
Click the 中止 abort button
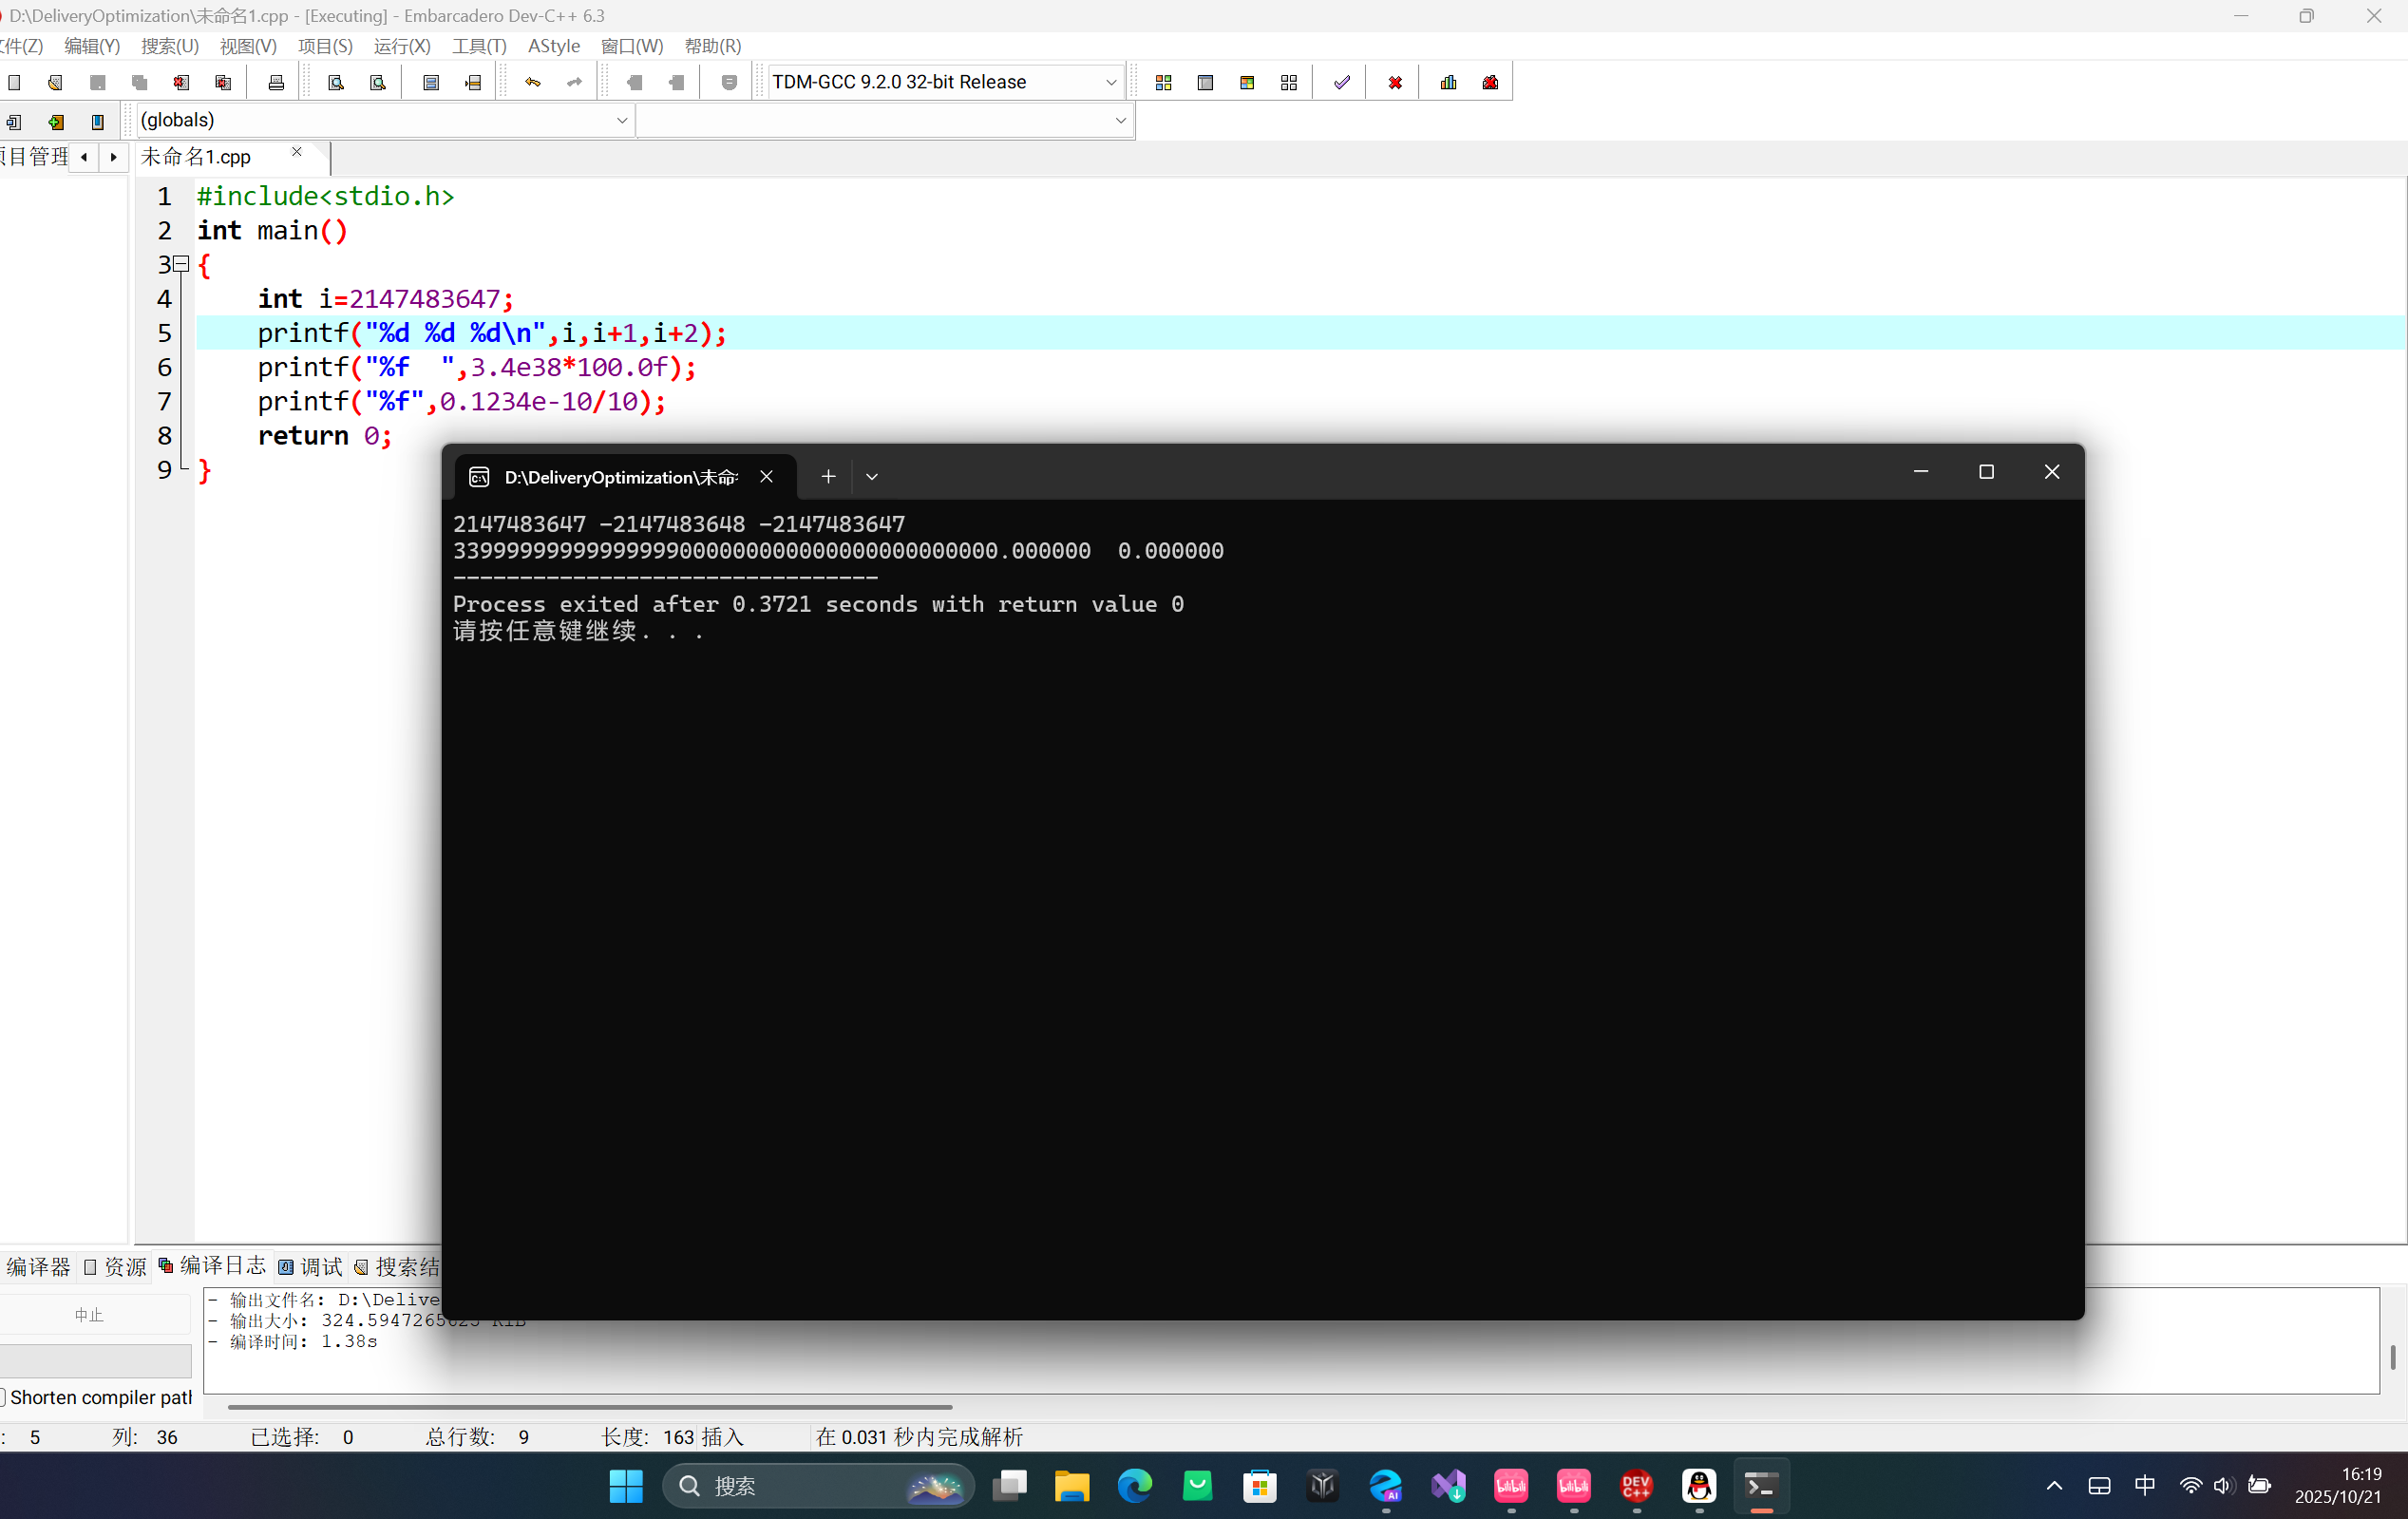tap(90, 1315)
